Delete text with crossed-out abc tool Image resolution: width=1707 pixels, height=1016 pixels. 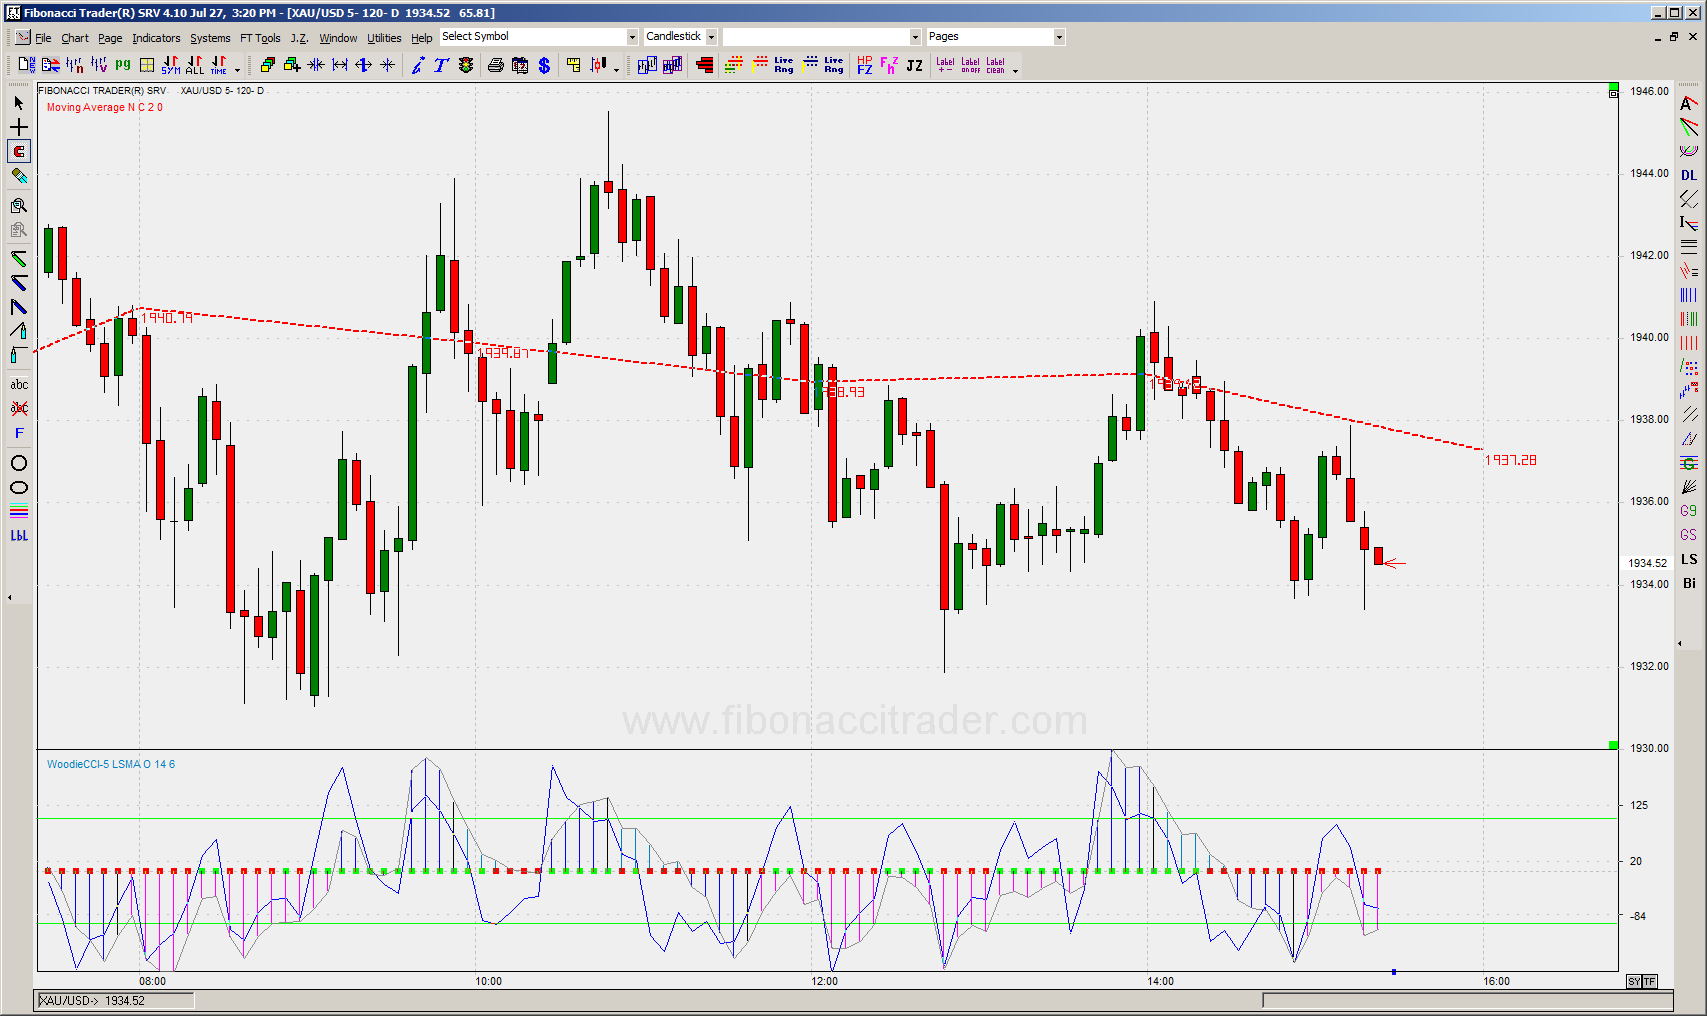click(18, 408)
